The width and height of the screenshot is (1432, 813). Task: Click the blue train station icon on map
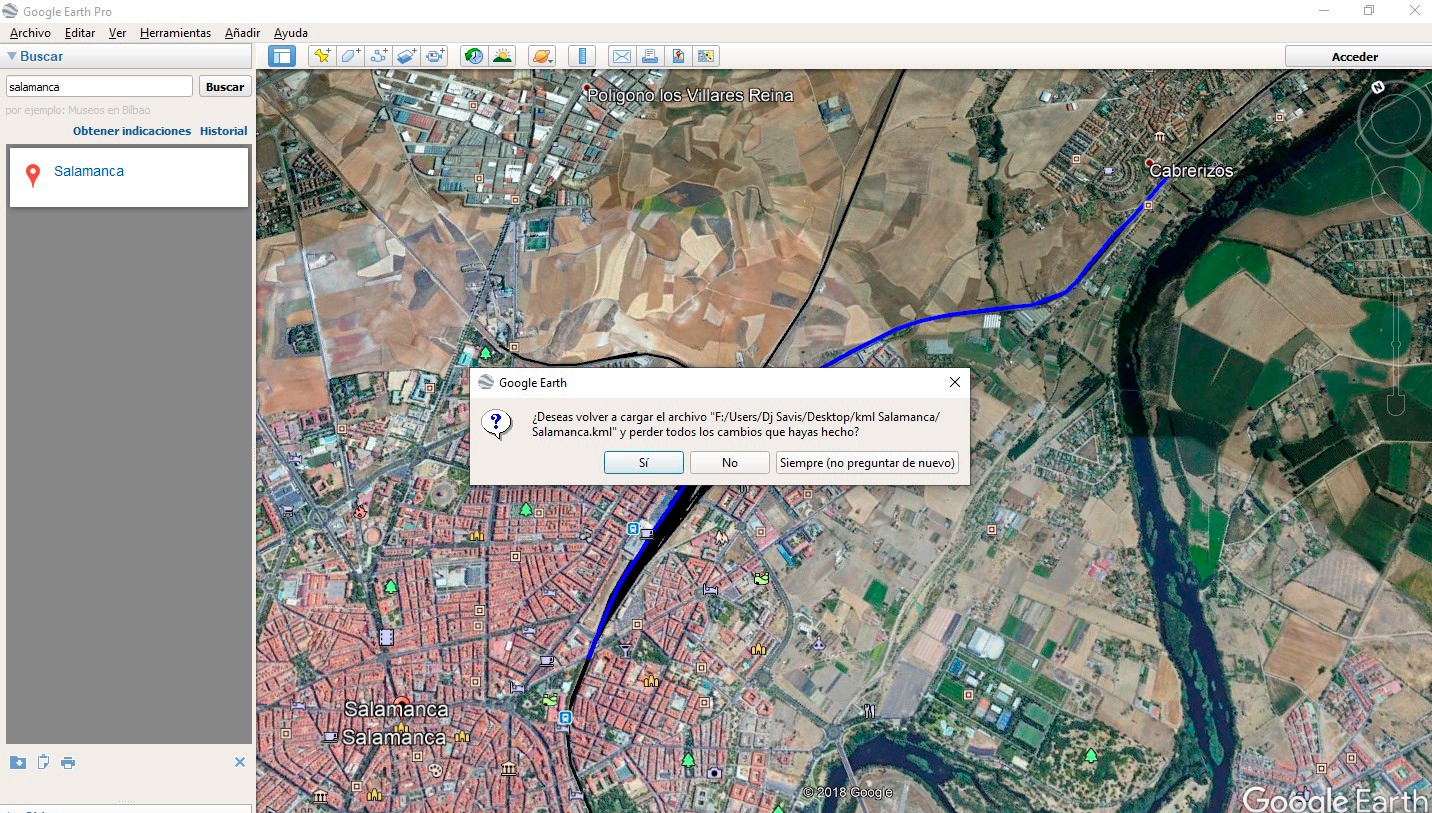click(x=632, y=527)
